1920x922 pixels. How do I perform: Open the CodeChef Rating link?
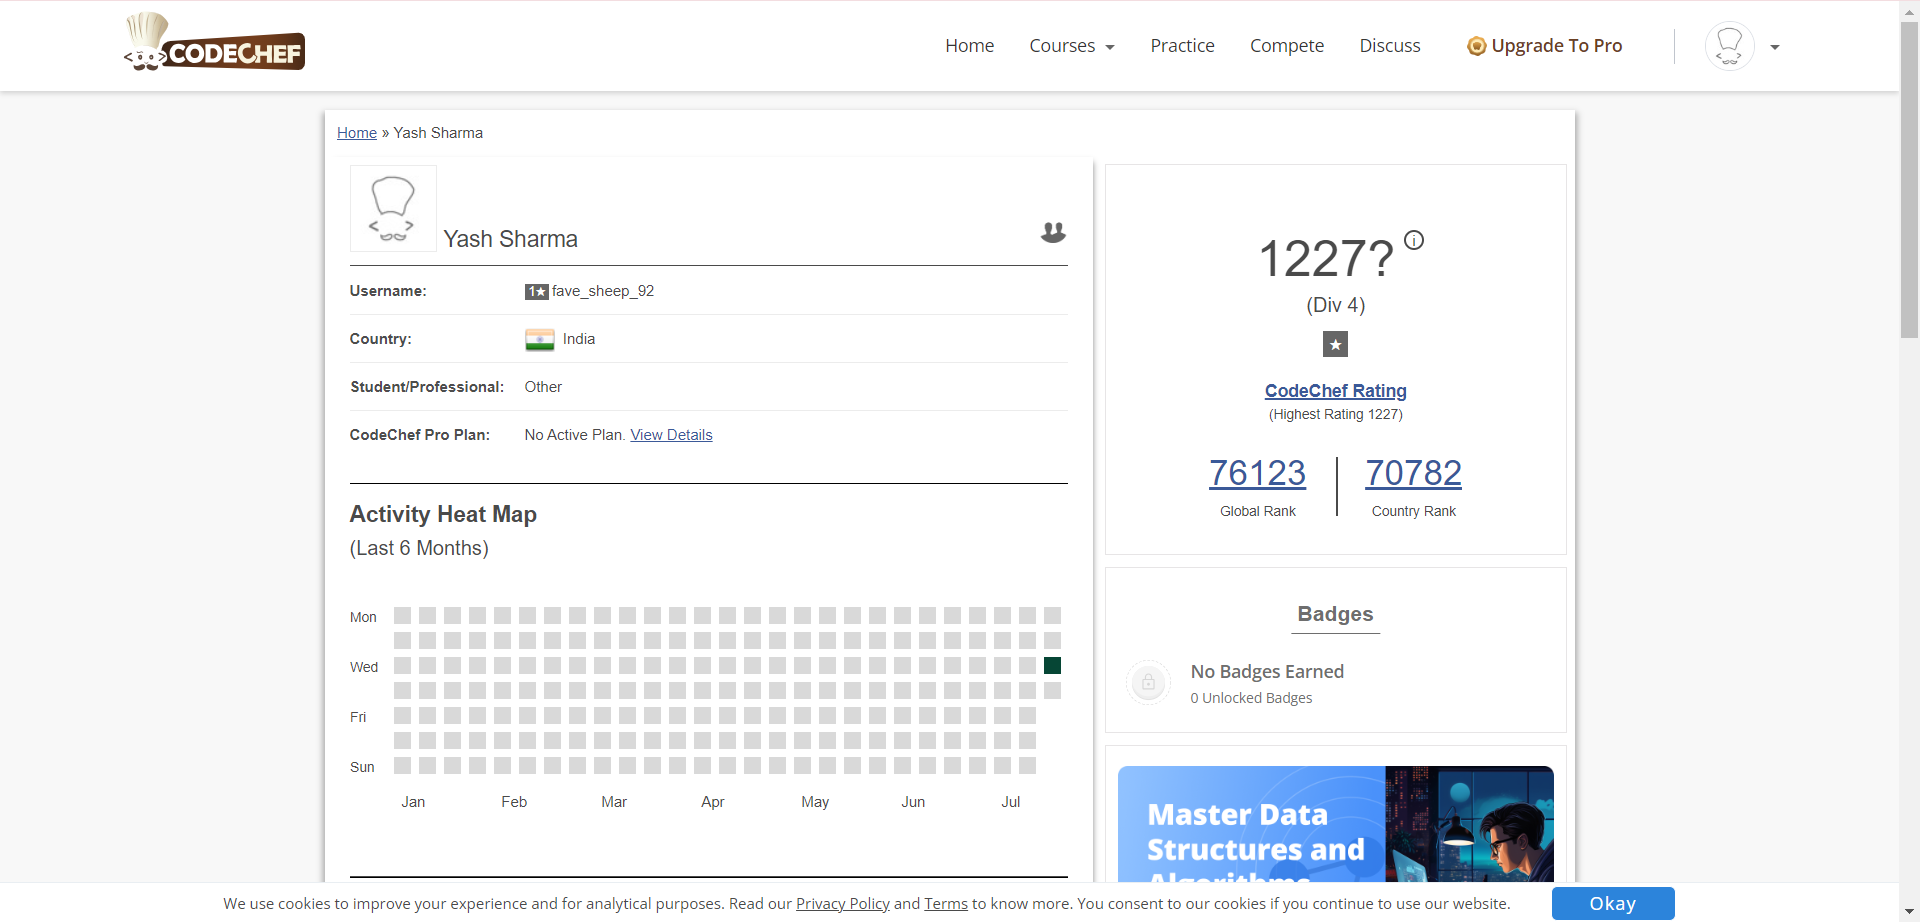(1335, 391)
